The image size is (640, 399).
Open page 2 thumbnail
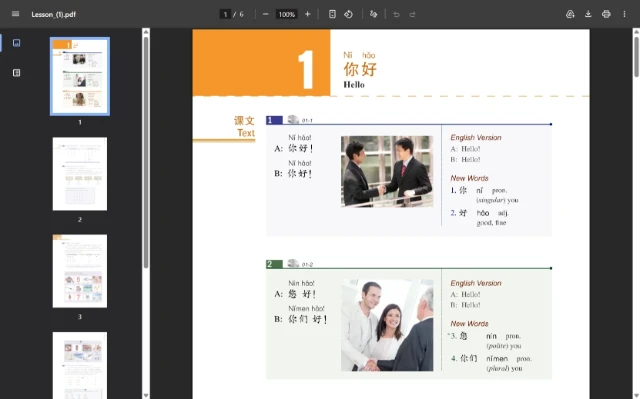coord(80,174)
